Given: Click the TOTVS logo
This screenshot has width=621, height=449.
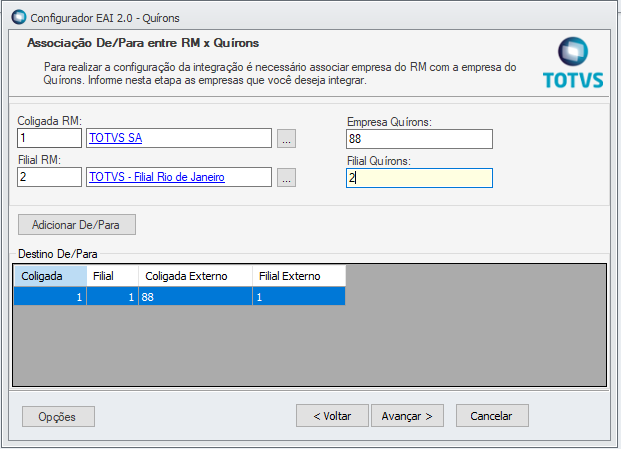Looking at the screenshot, I should coord(573,64).
